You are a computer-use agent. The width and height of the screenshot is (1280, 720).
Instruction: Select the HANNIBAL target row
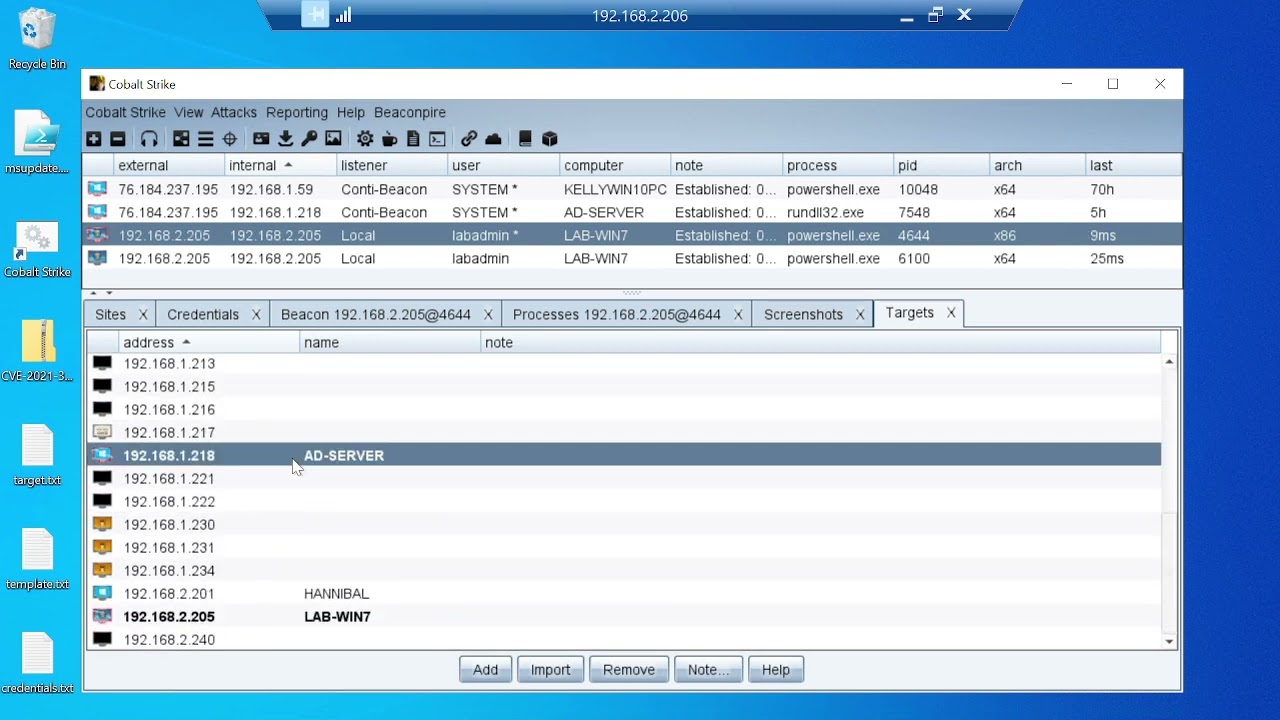(625, 594)
